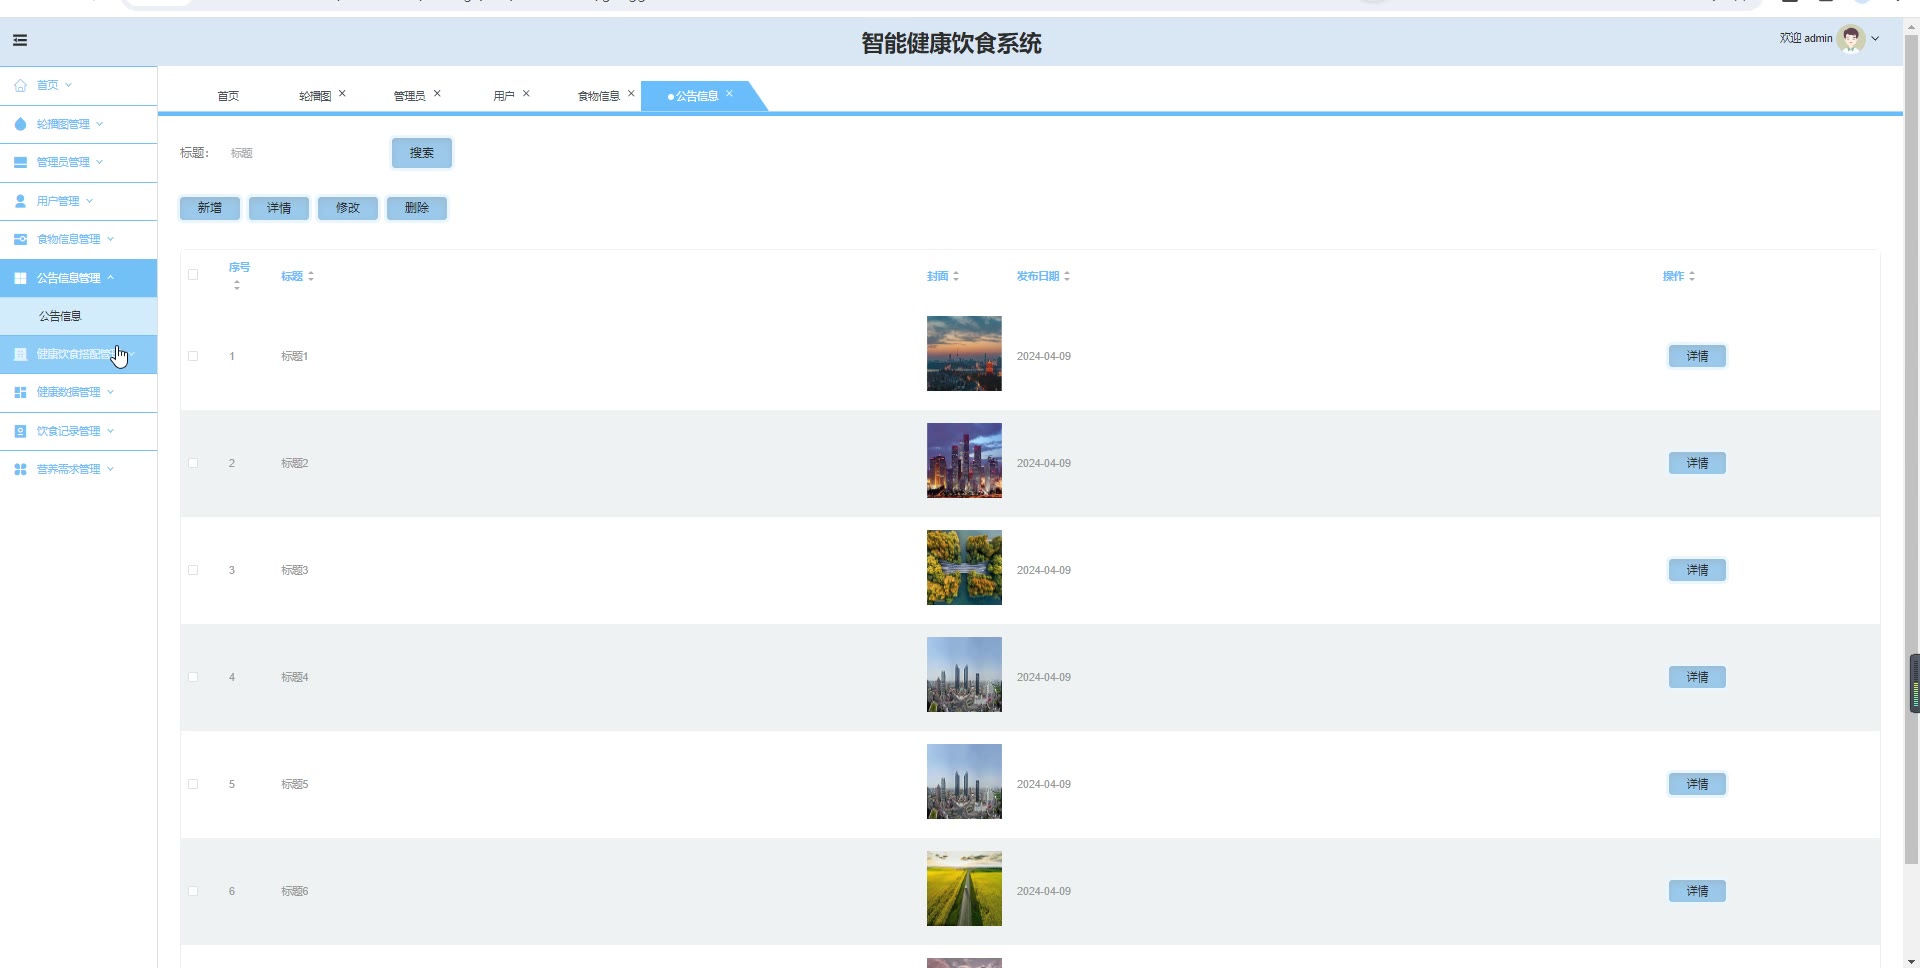
Task: Select the checkbox for row 标题4
Action: click(193, 677)
